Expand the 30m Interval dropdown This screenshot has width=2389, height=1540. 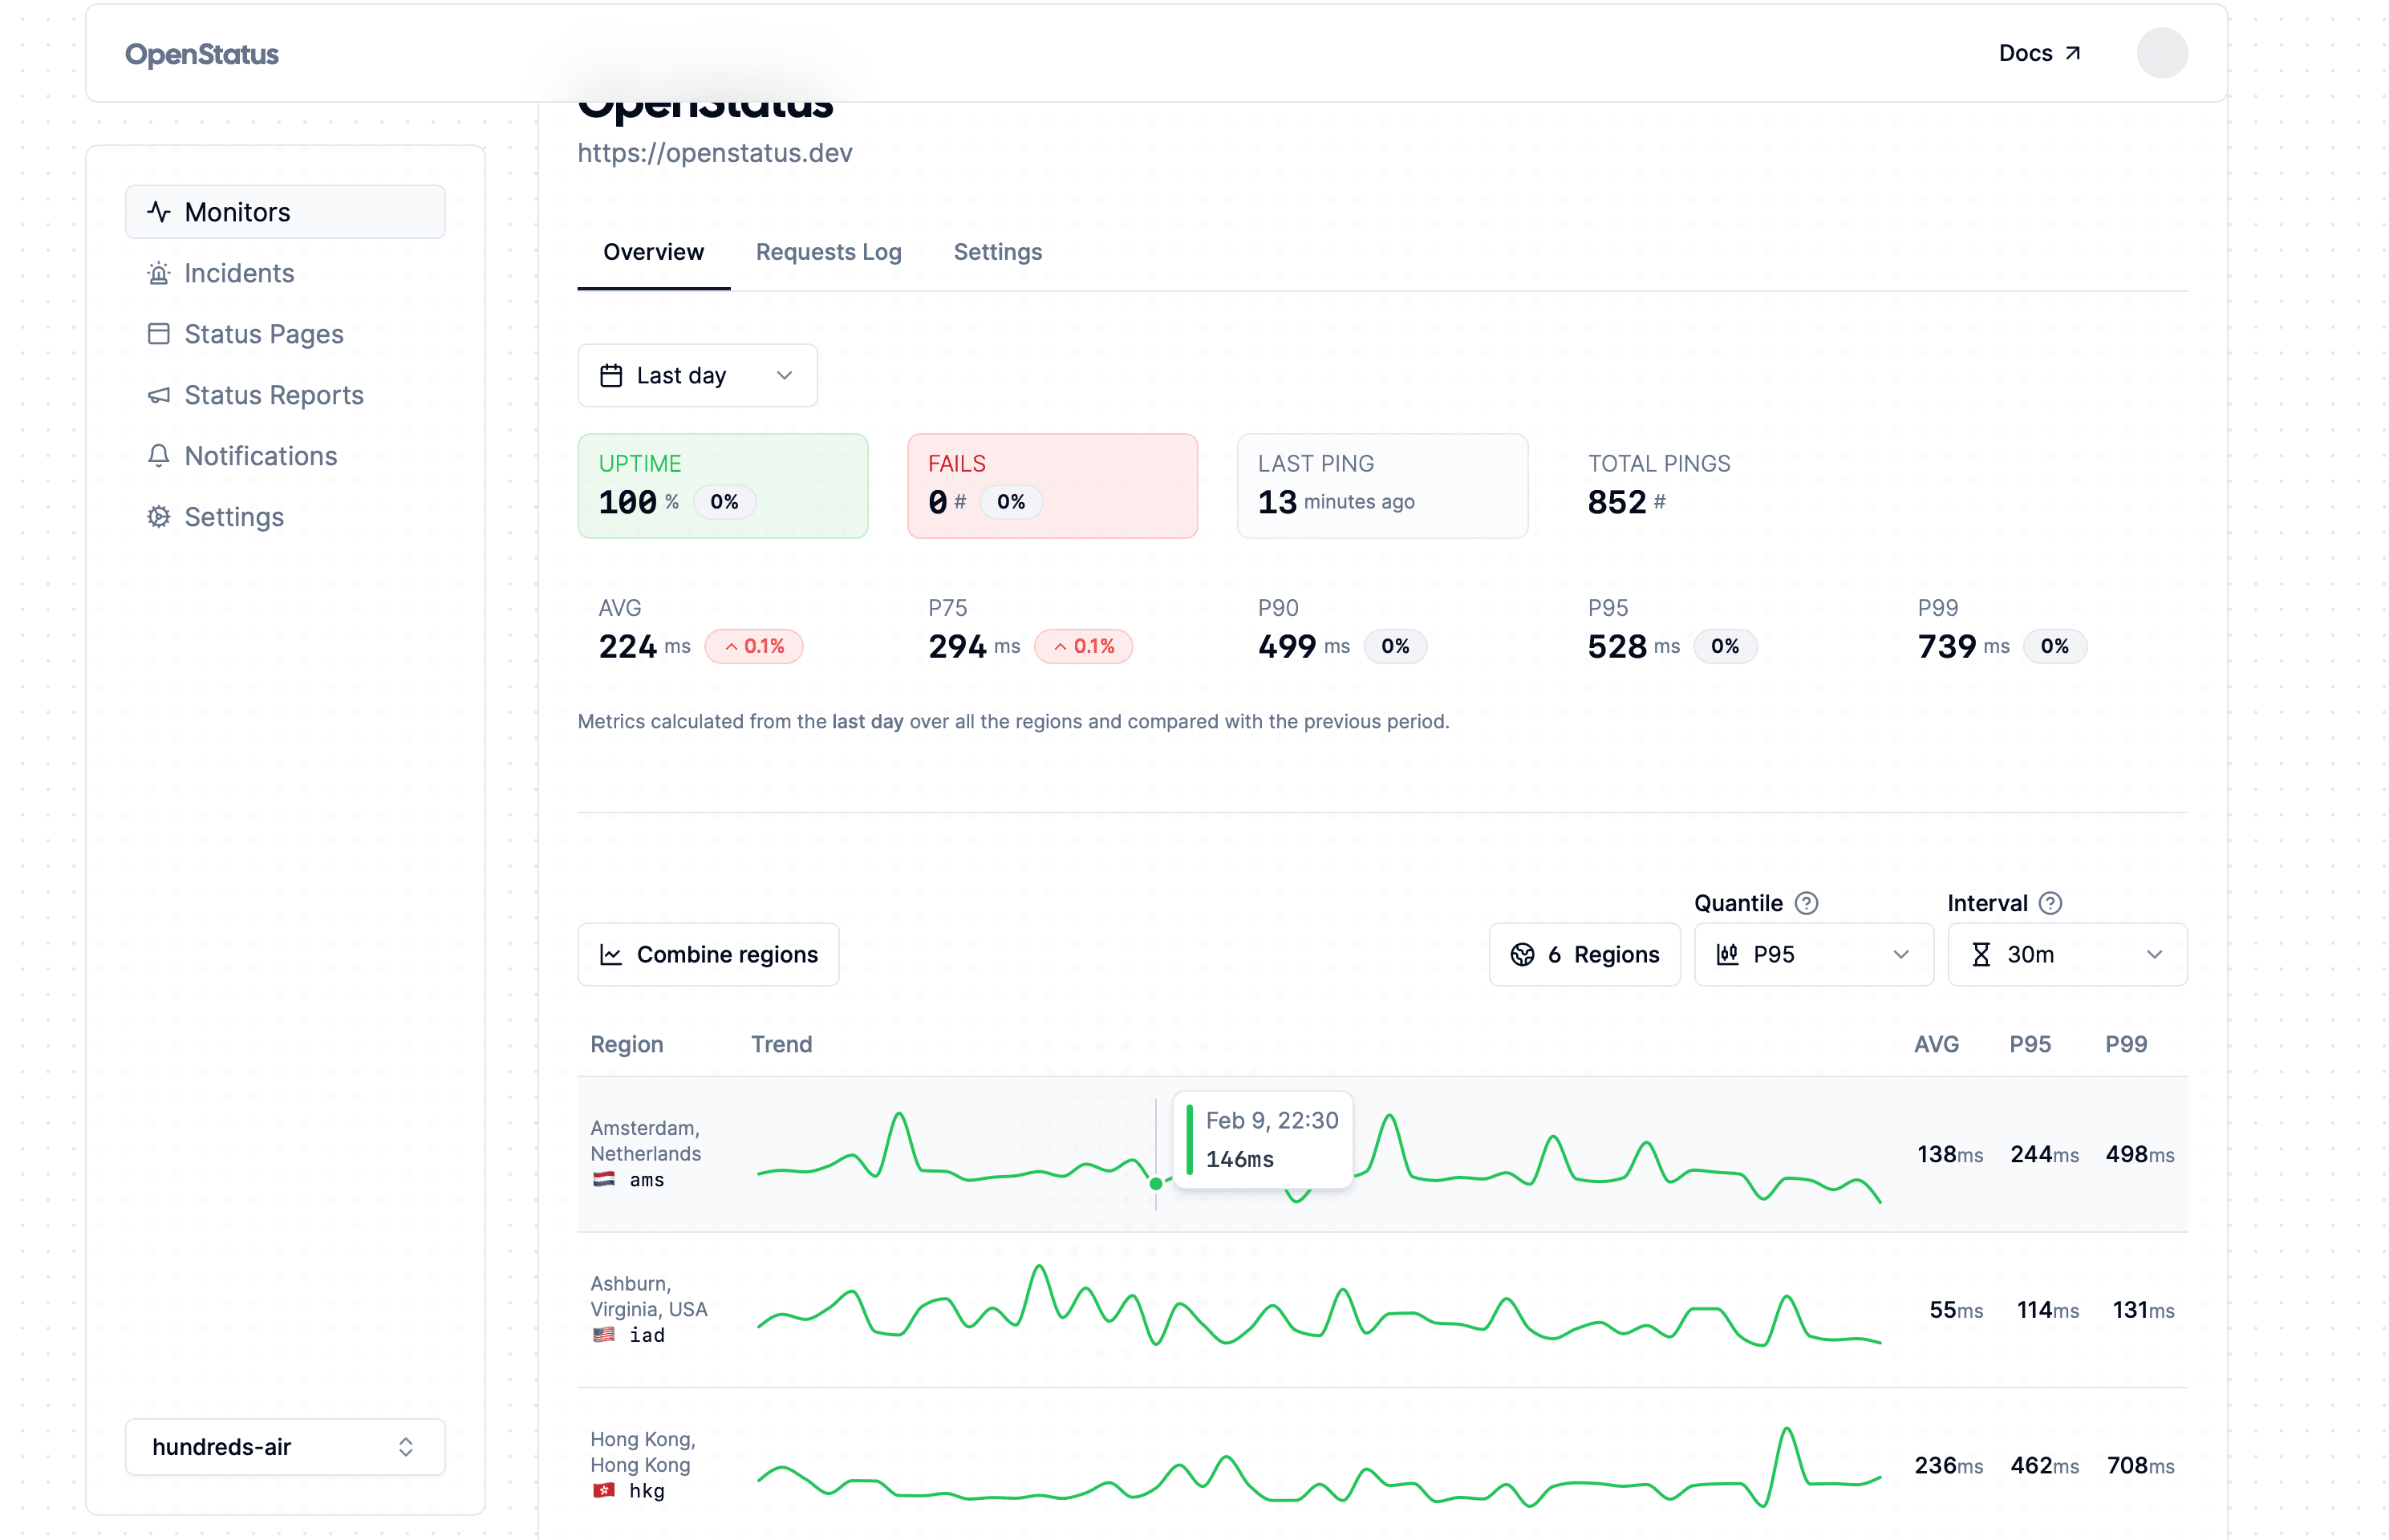tap(2067, 954)
